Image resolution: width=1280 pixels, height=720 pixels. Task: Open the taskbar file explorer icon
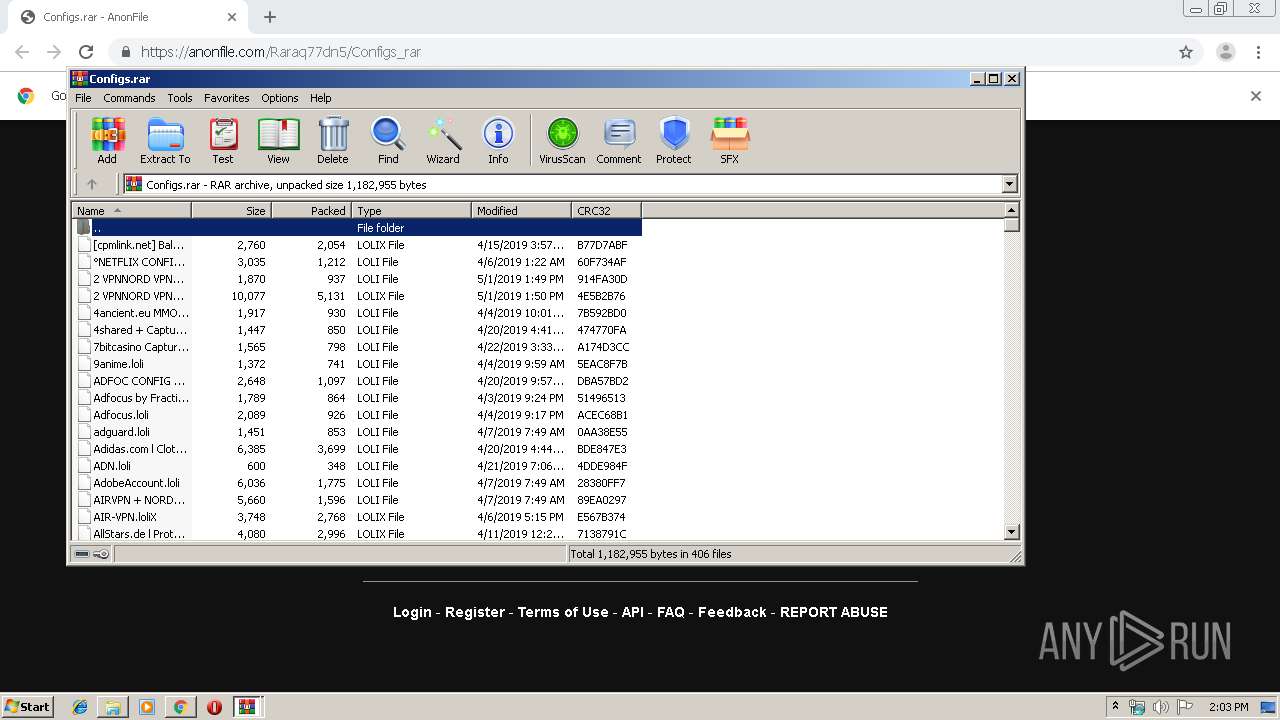[x=113, y=707]
